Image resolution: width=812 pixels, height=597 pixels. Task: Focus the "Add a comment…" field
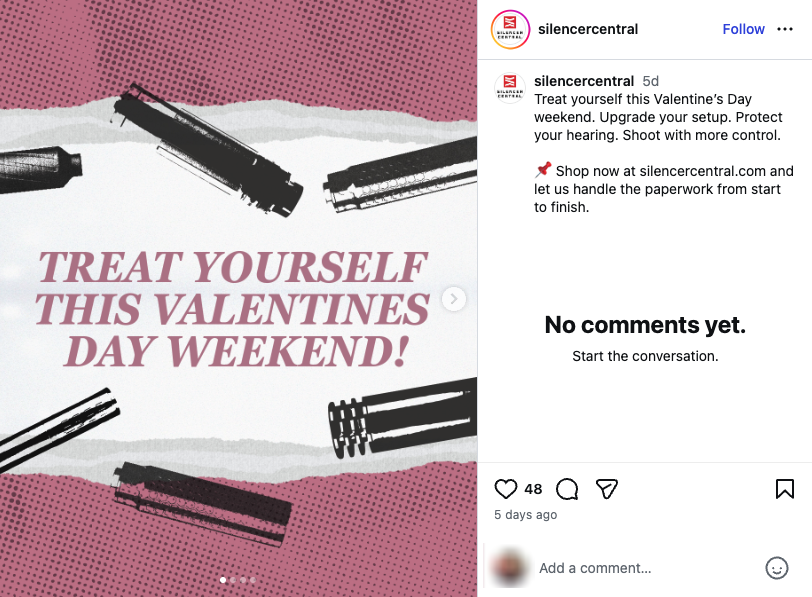click(x=640, y=568)
